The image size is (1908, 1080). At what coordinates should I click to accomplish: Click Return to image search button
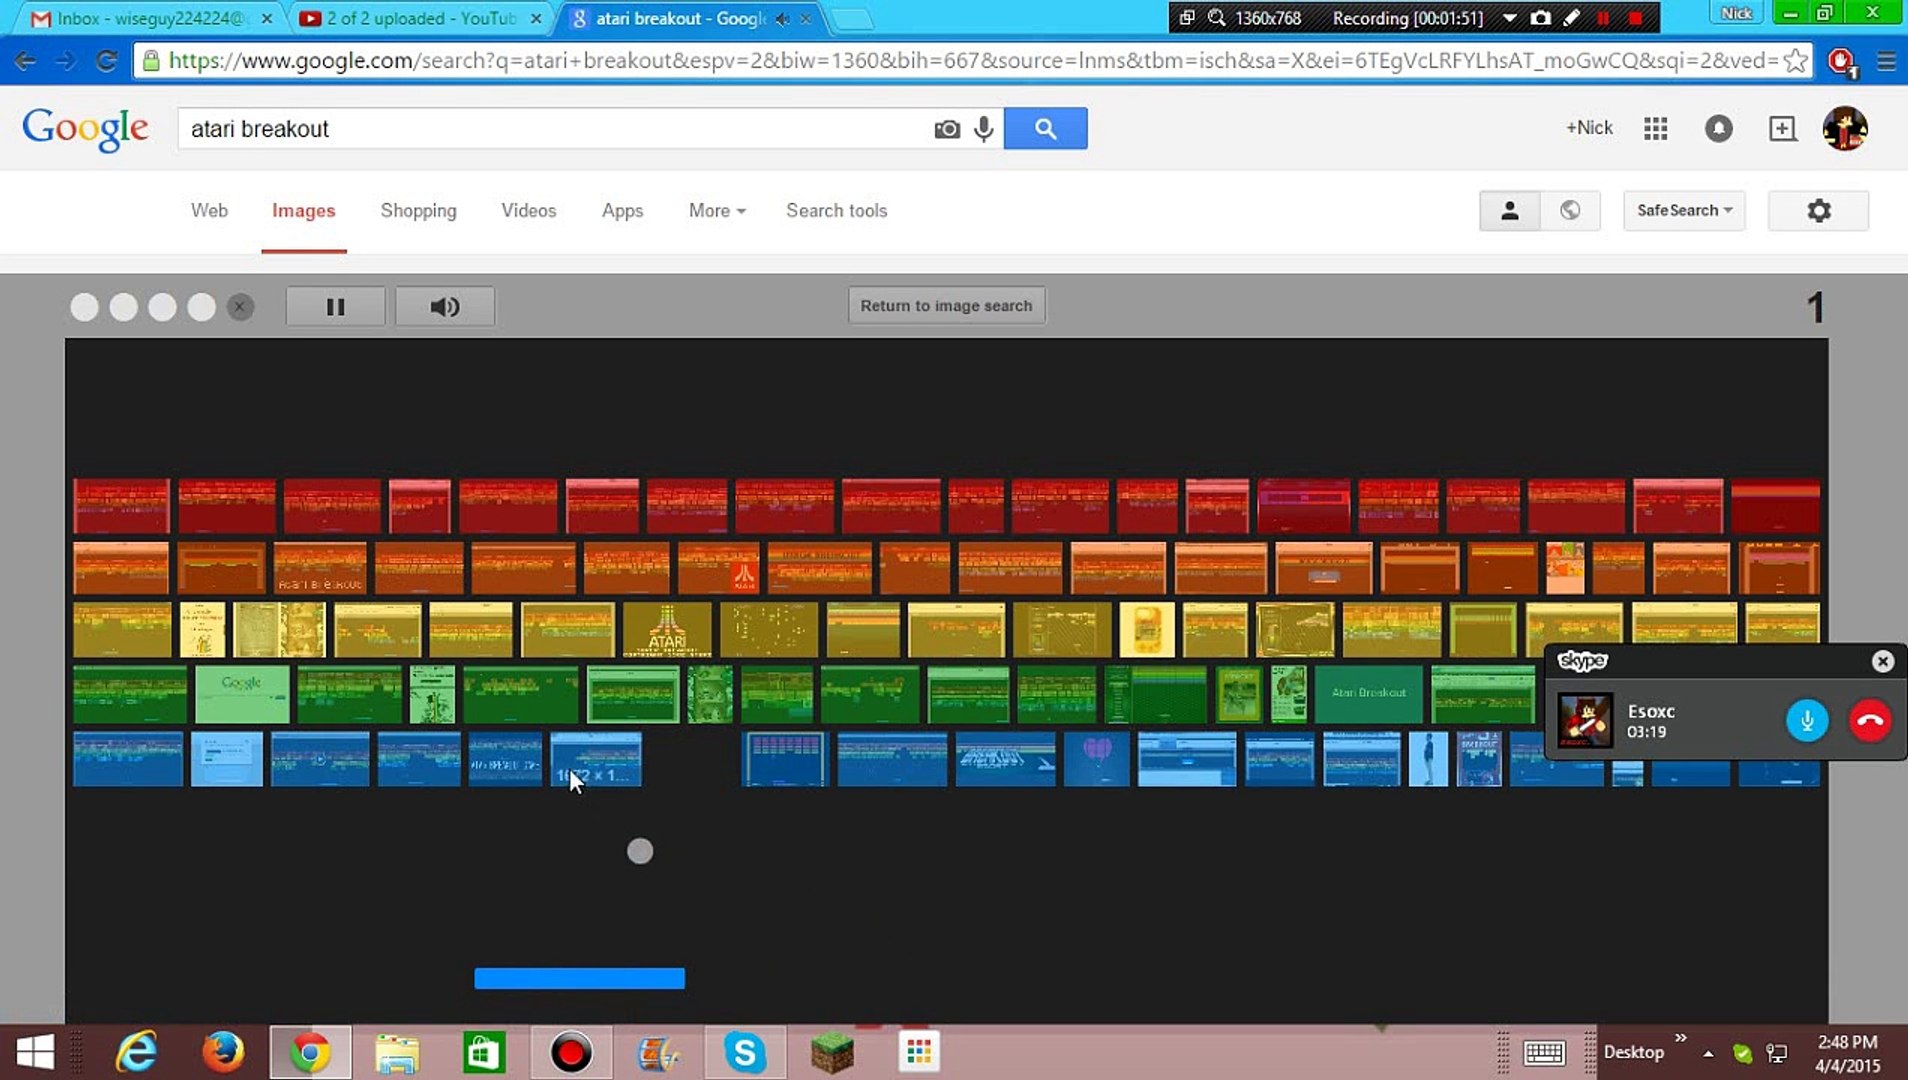(x=946, y=306)
